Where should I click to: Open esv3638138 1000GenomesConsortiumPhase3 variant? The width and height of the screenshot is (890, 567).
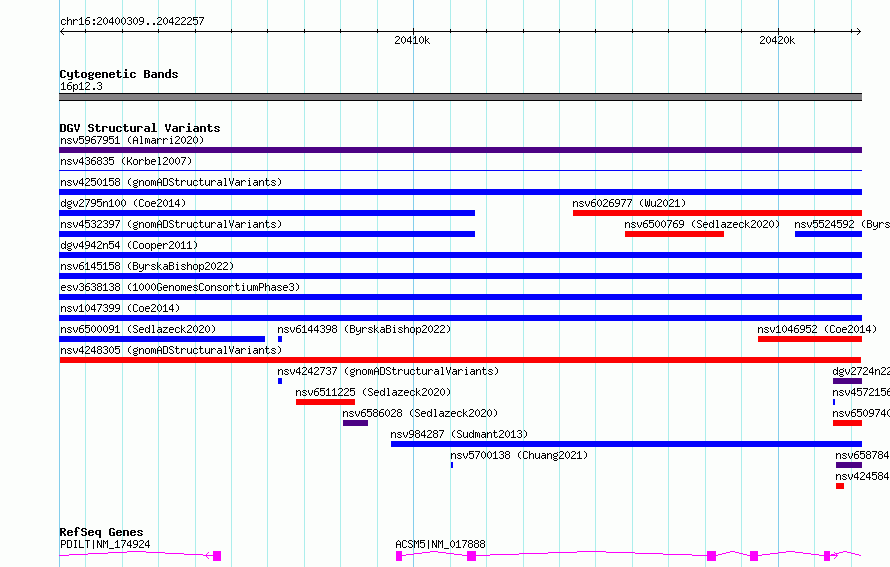point(460,297)
